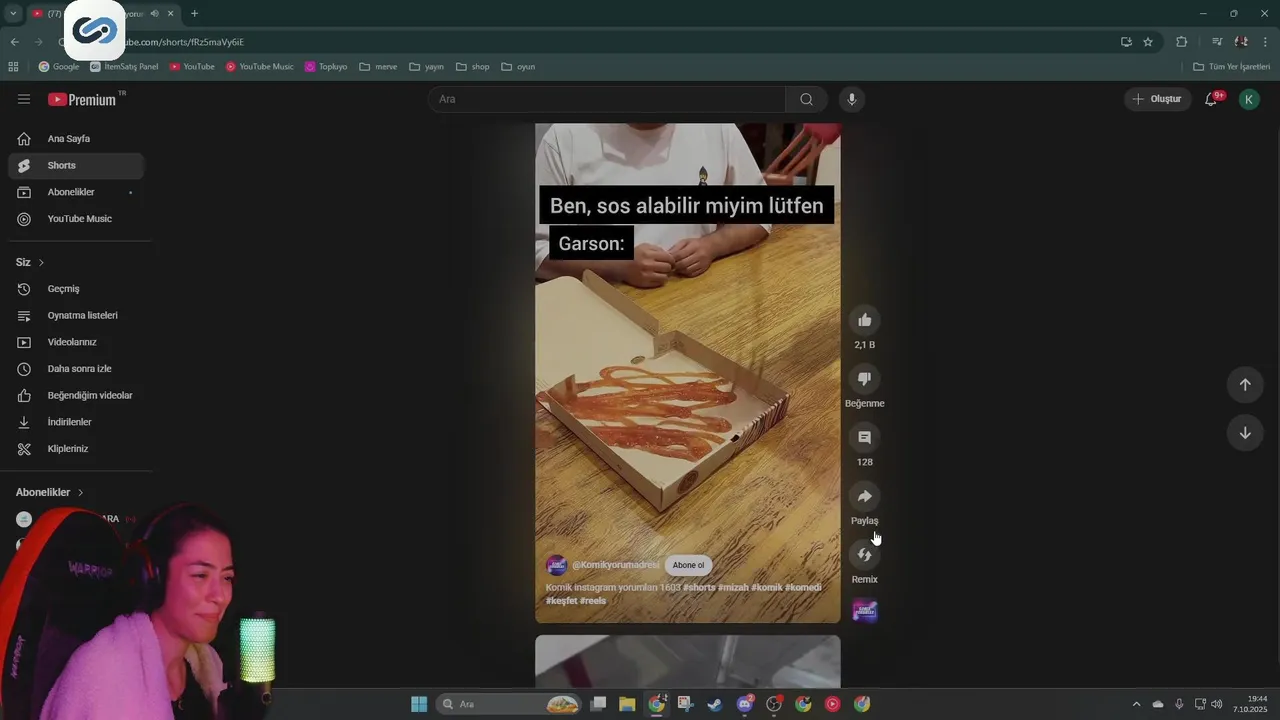Open @Komikyorumadresi channel link
This screenshot has height=720, width=1280.
[615, 565]
